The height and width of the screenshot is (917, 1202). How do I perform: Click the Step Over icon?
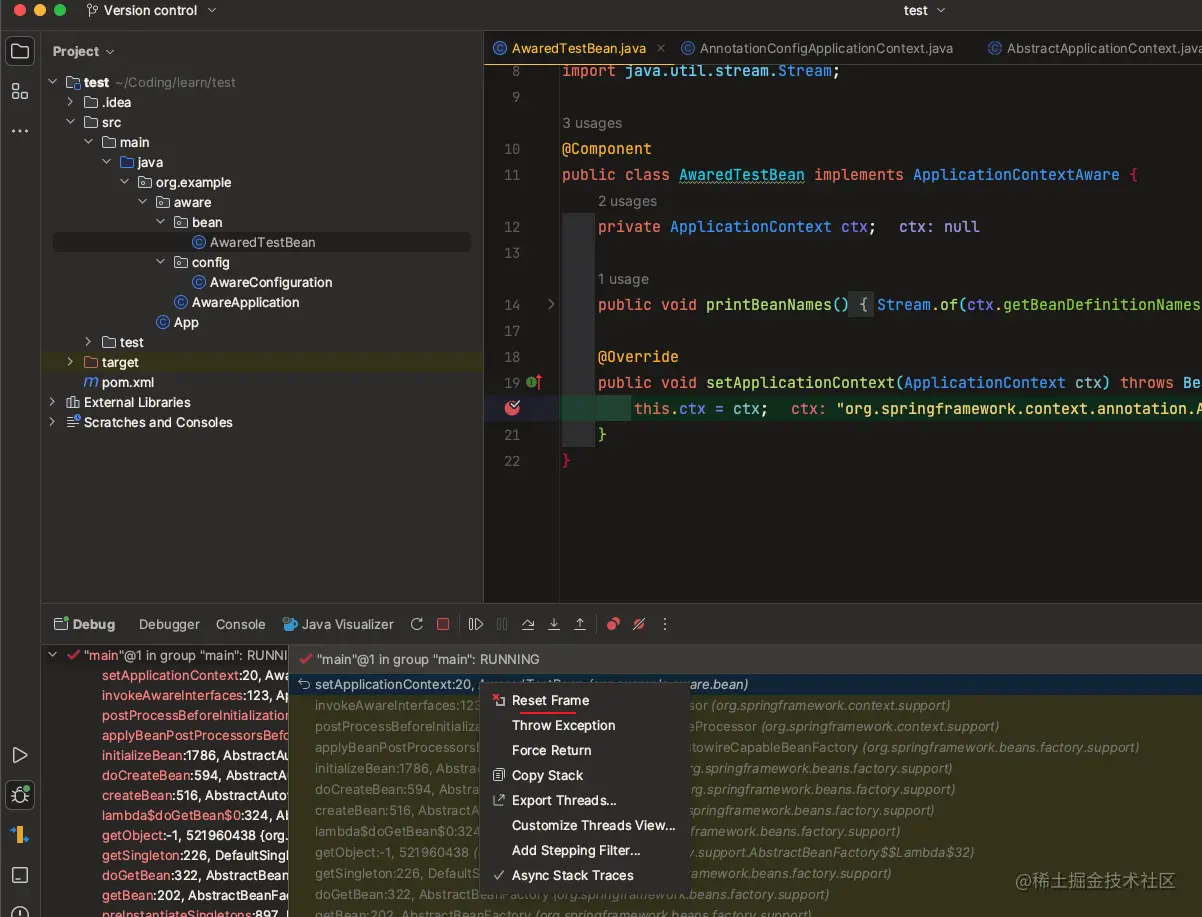pos(528,624)
